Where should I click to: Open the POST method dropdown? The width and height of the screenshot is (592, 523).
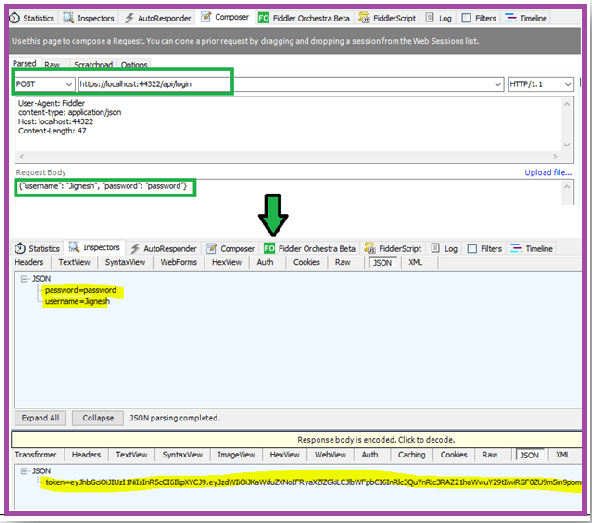(x=69, y=84)
